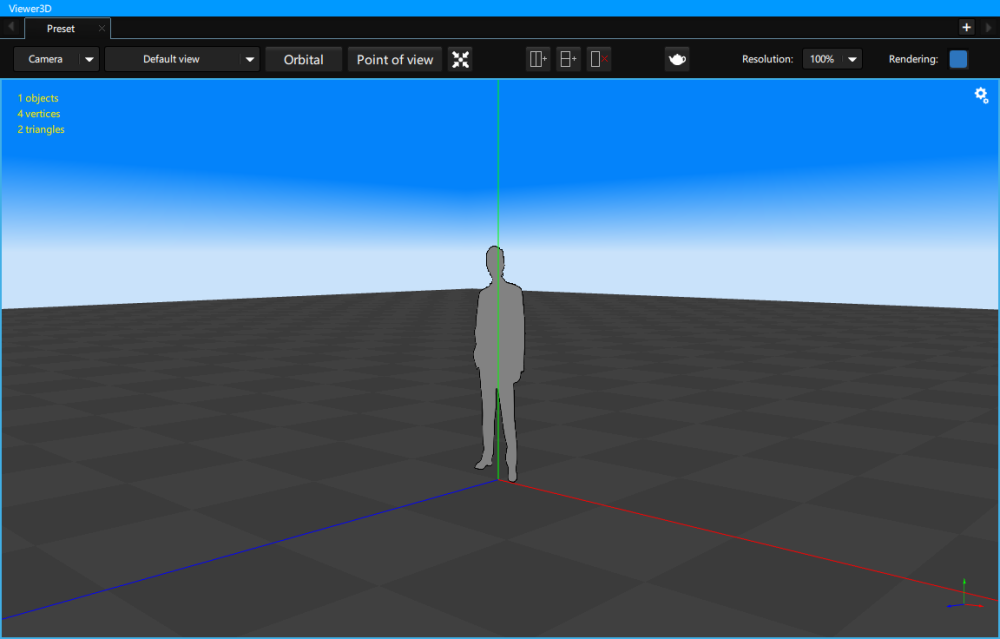Image resolution: width=1000 pixels, height=639 pixels.
Task: Enable Orbital navigation mode
Action: 303,59
